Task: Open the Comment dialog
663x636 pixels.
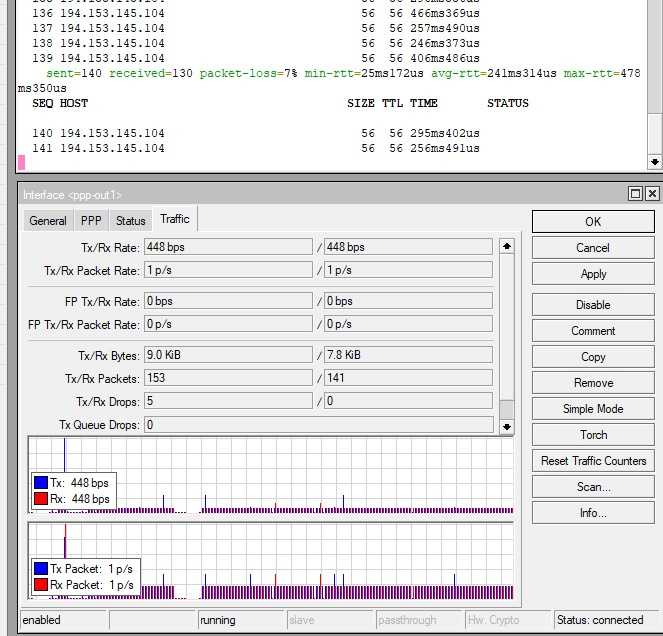Action: point(593,331)
